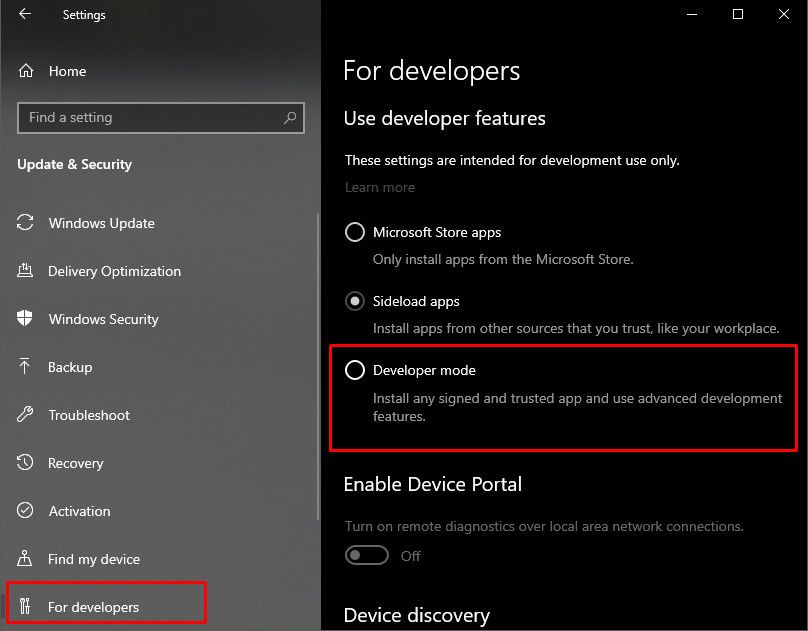Click the back arrow in Settings

coord(25,15)
